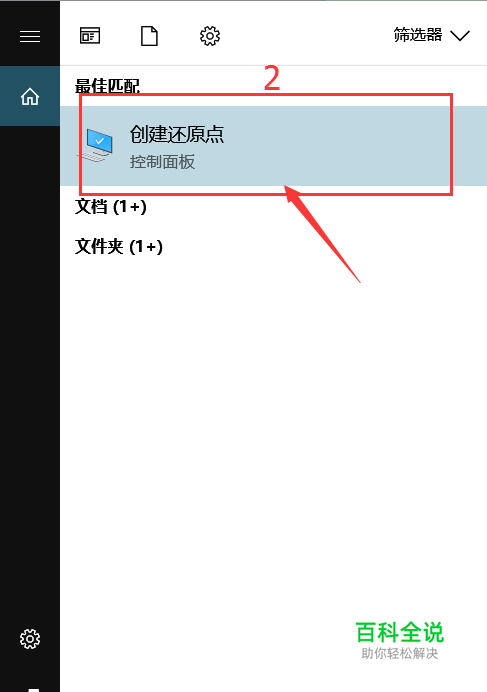Click the 百科全说 green watermark logo
The image size is (487, 692).
pyautogui.click(x=399, y=632)
